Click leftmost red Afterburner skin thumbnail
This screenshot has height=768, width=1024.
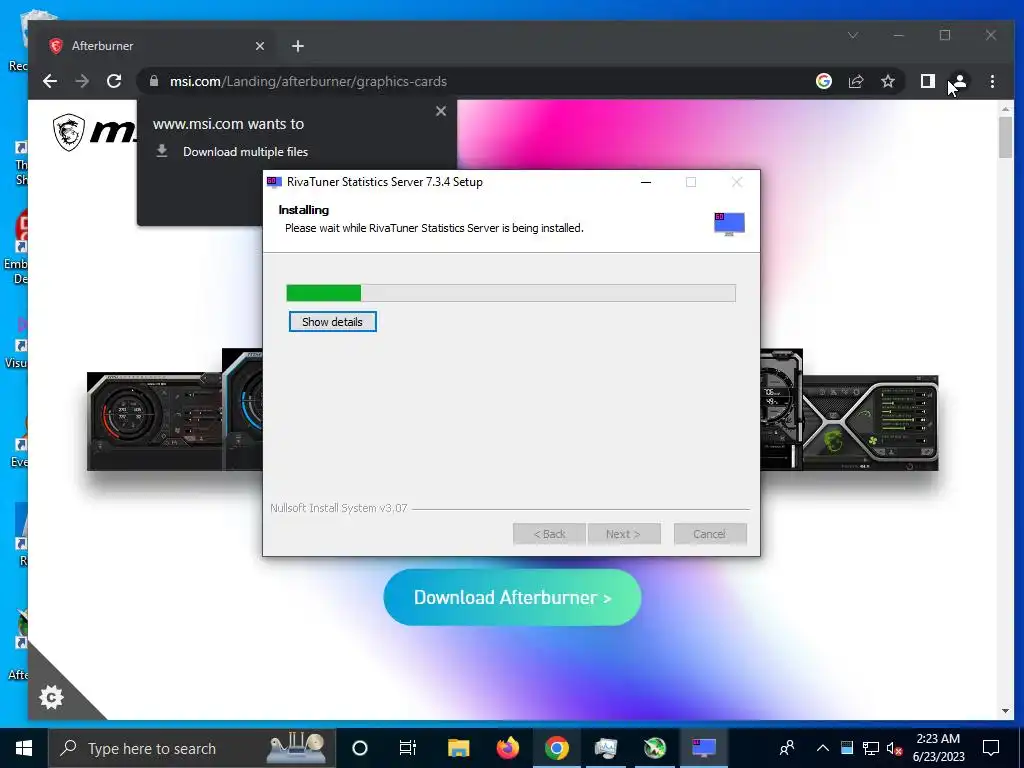point(154,421)
